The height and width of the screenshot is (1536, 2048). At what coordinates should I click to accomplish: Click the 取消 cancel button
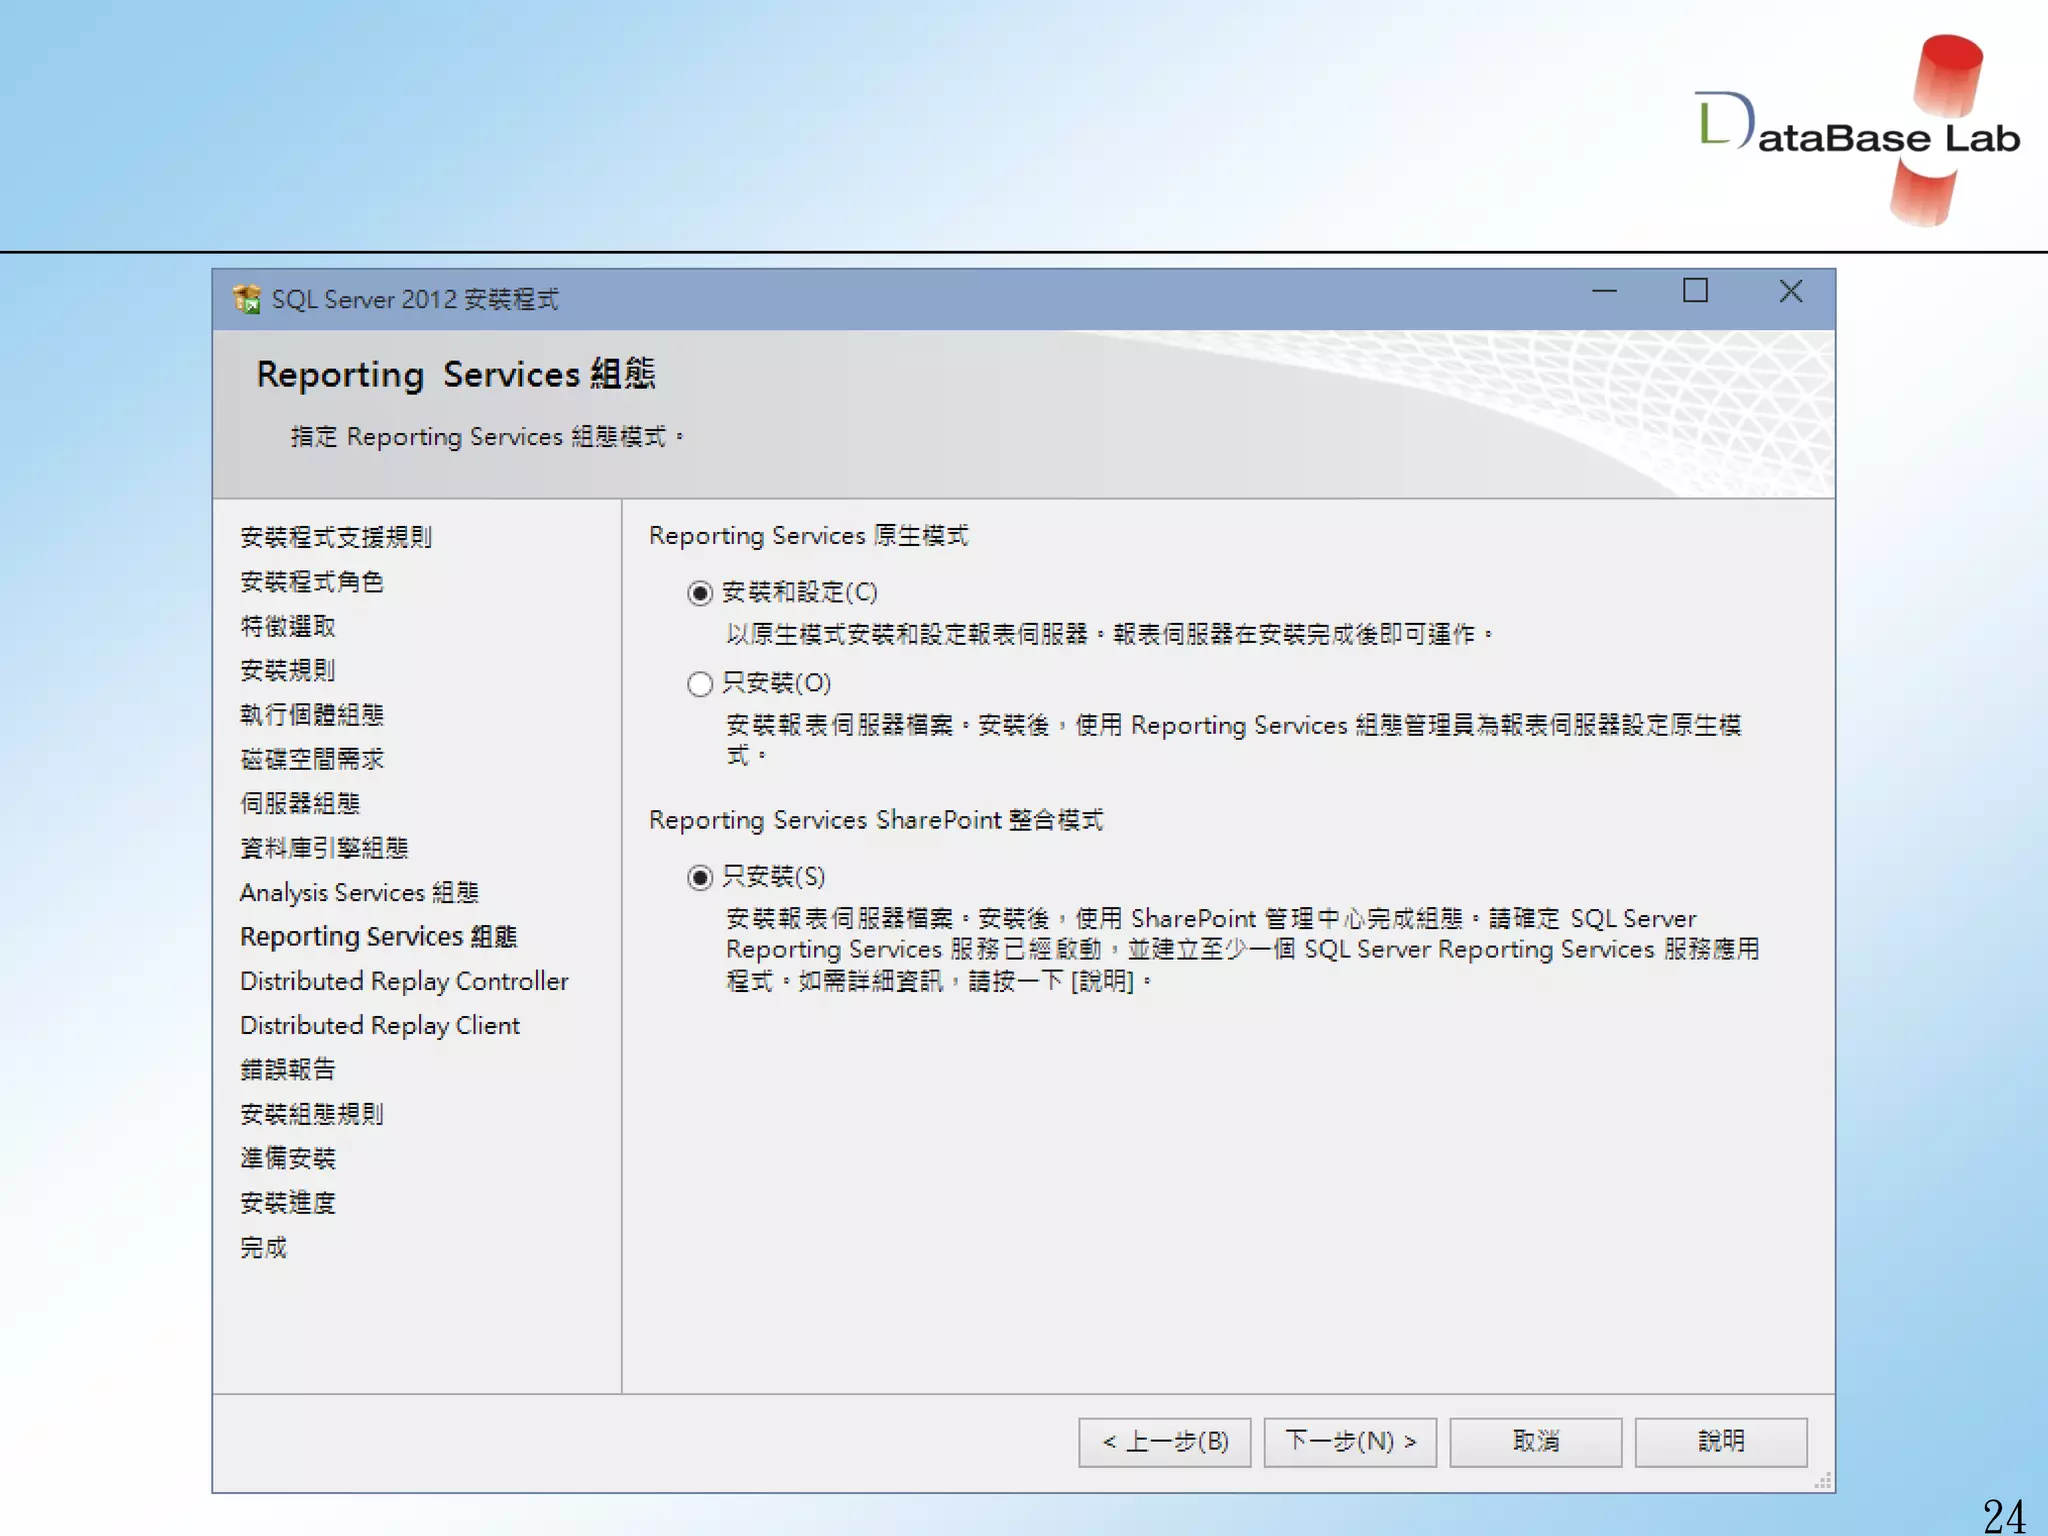coord(1535,1442)
